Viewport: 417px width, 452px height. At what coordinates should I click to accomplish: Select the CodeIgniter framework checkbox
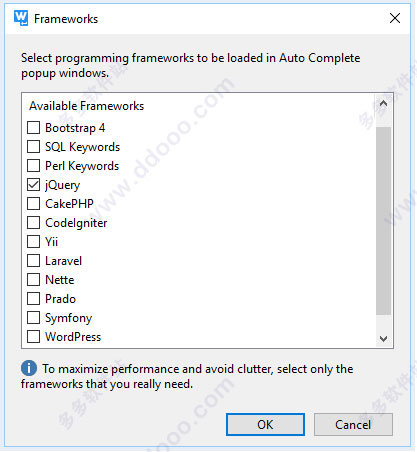click(x=33, y=223)
